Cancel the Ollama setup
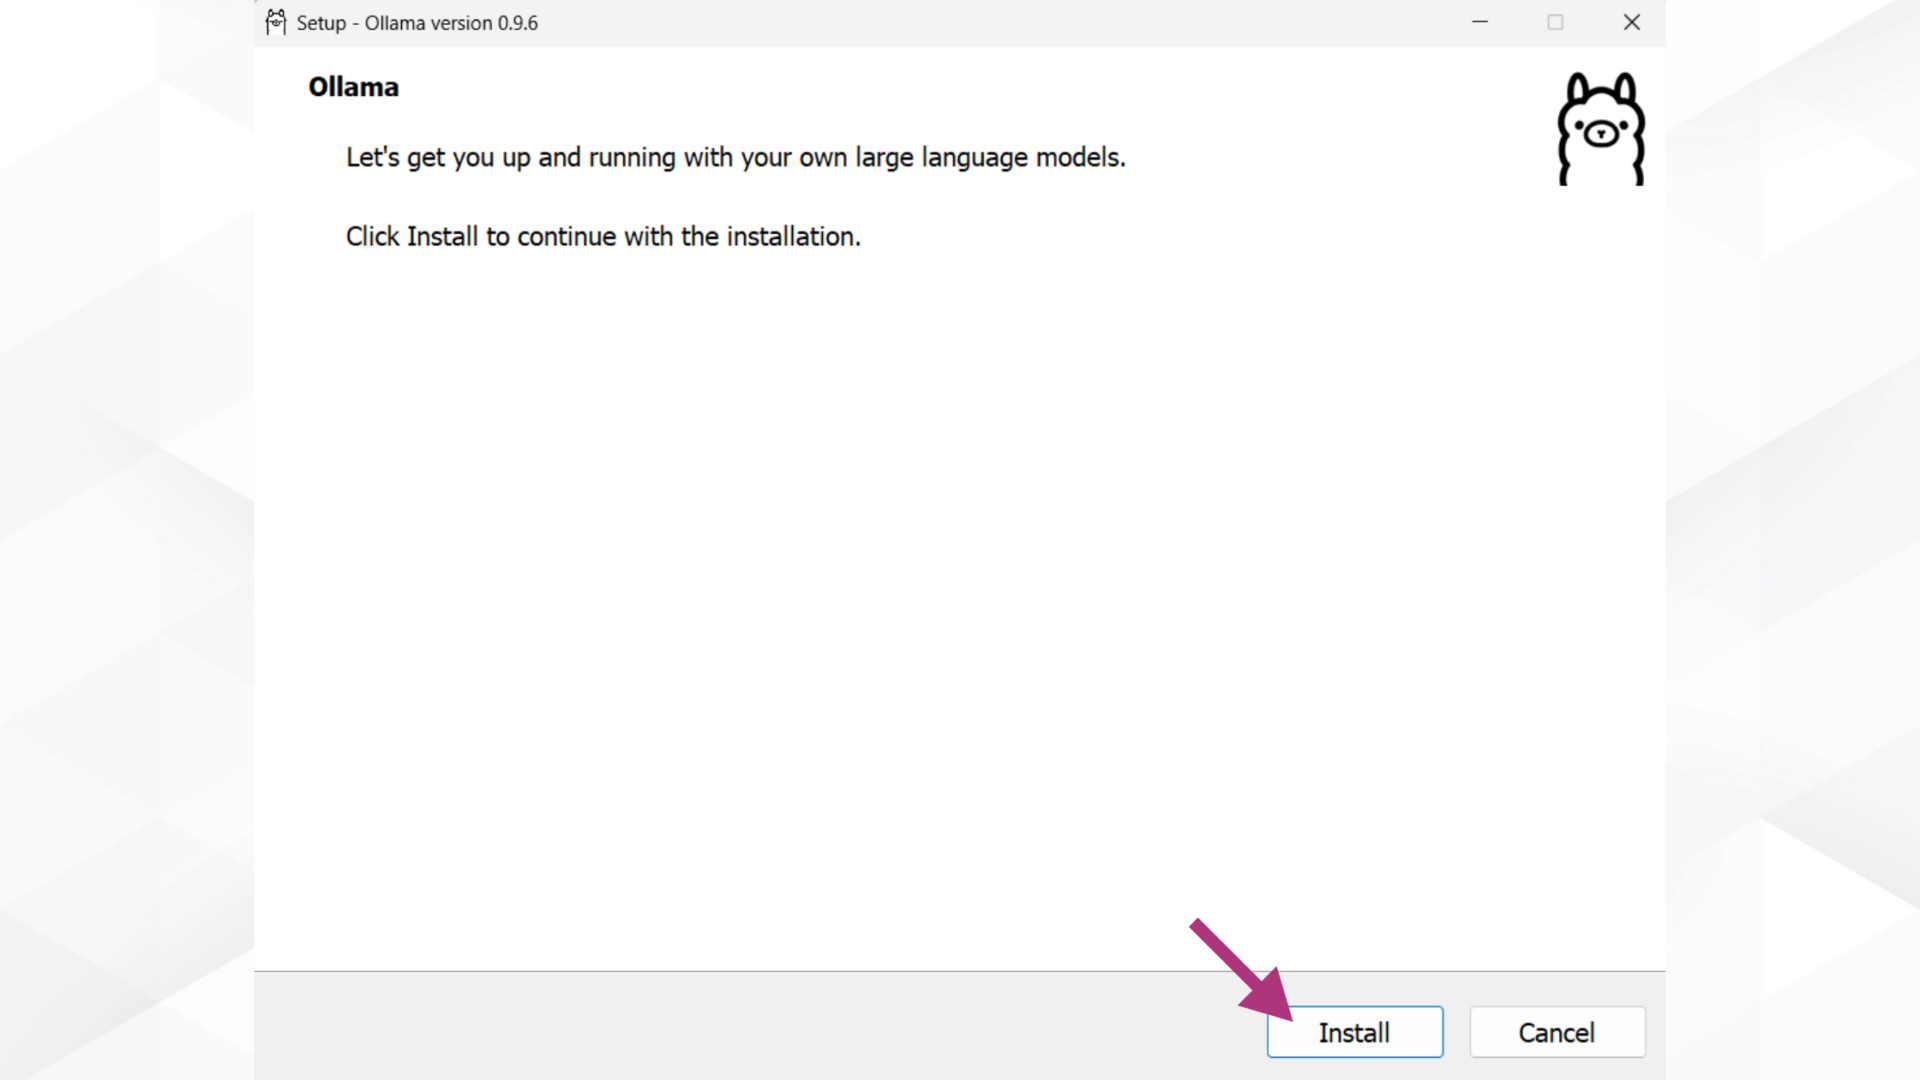The height and width of the screenshot is (1080, 1920). point(1557,1032)
